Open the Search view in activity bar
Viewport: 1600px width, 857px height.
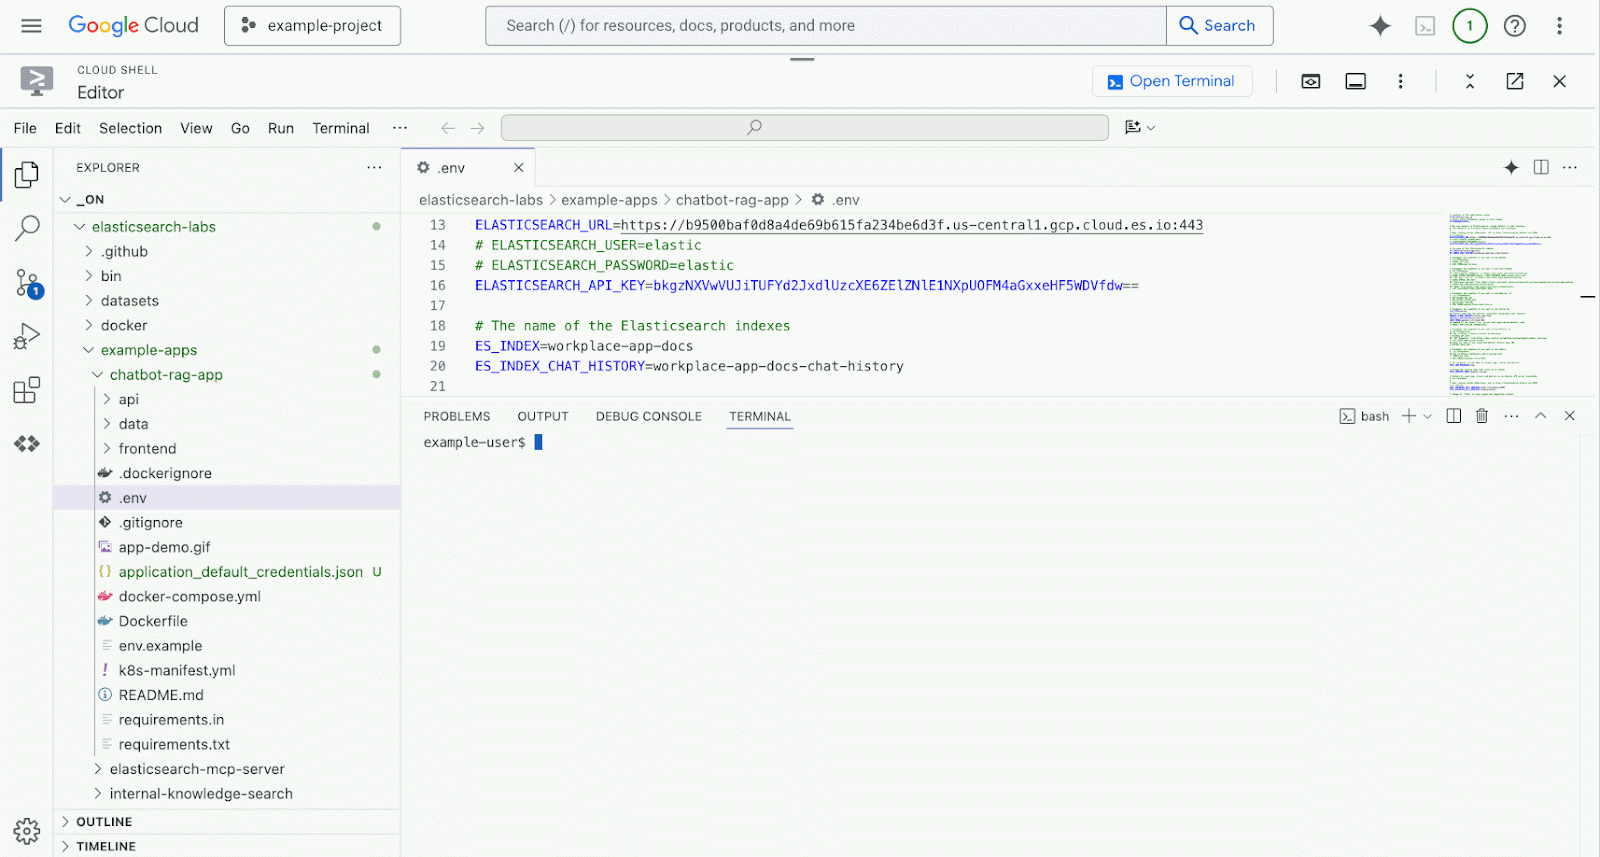coord(27,229)
